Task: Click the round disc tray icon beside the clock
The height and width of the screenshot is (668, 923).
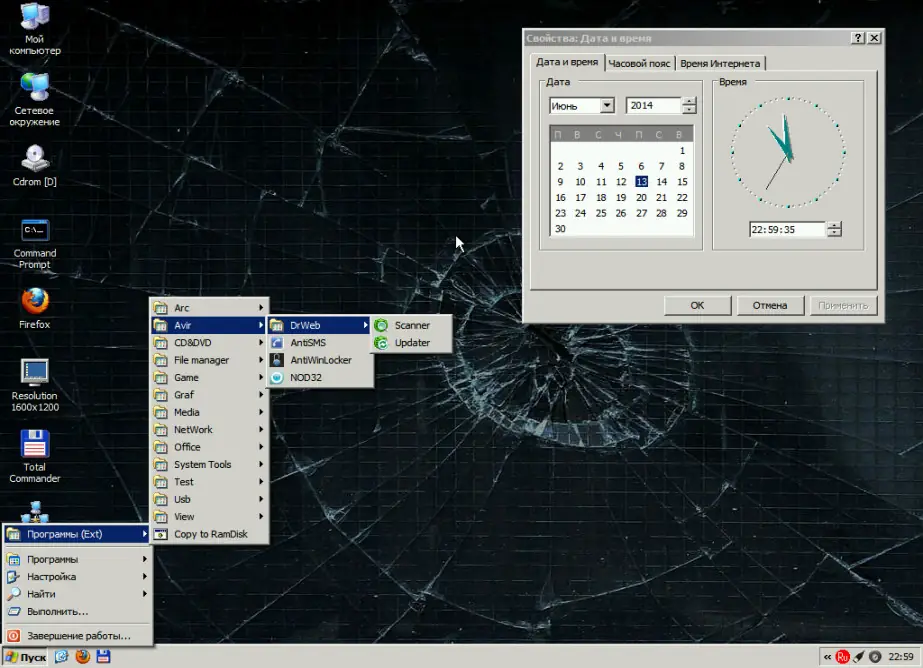Action: click(875, 657)
